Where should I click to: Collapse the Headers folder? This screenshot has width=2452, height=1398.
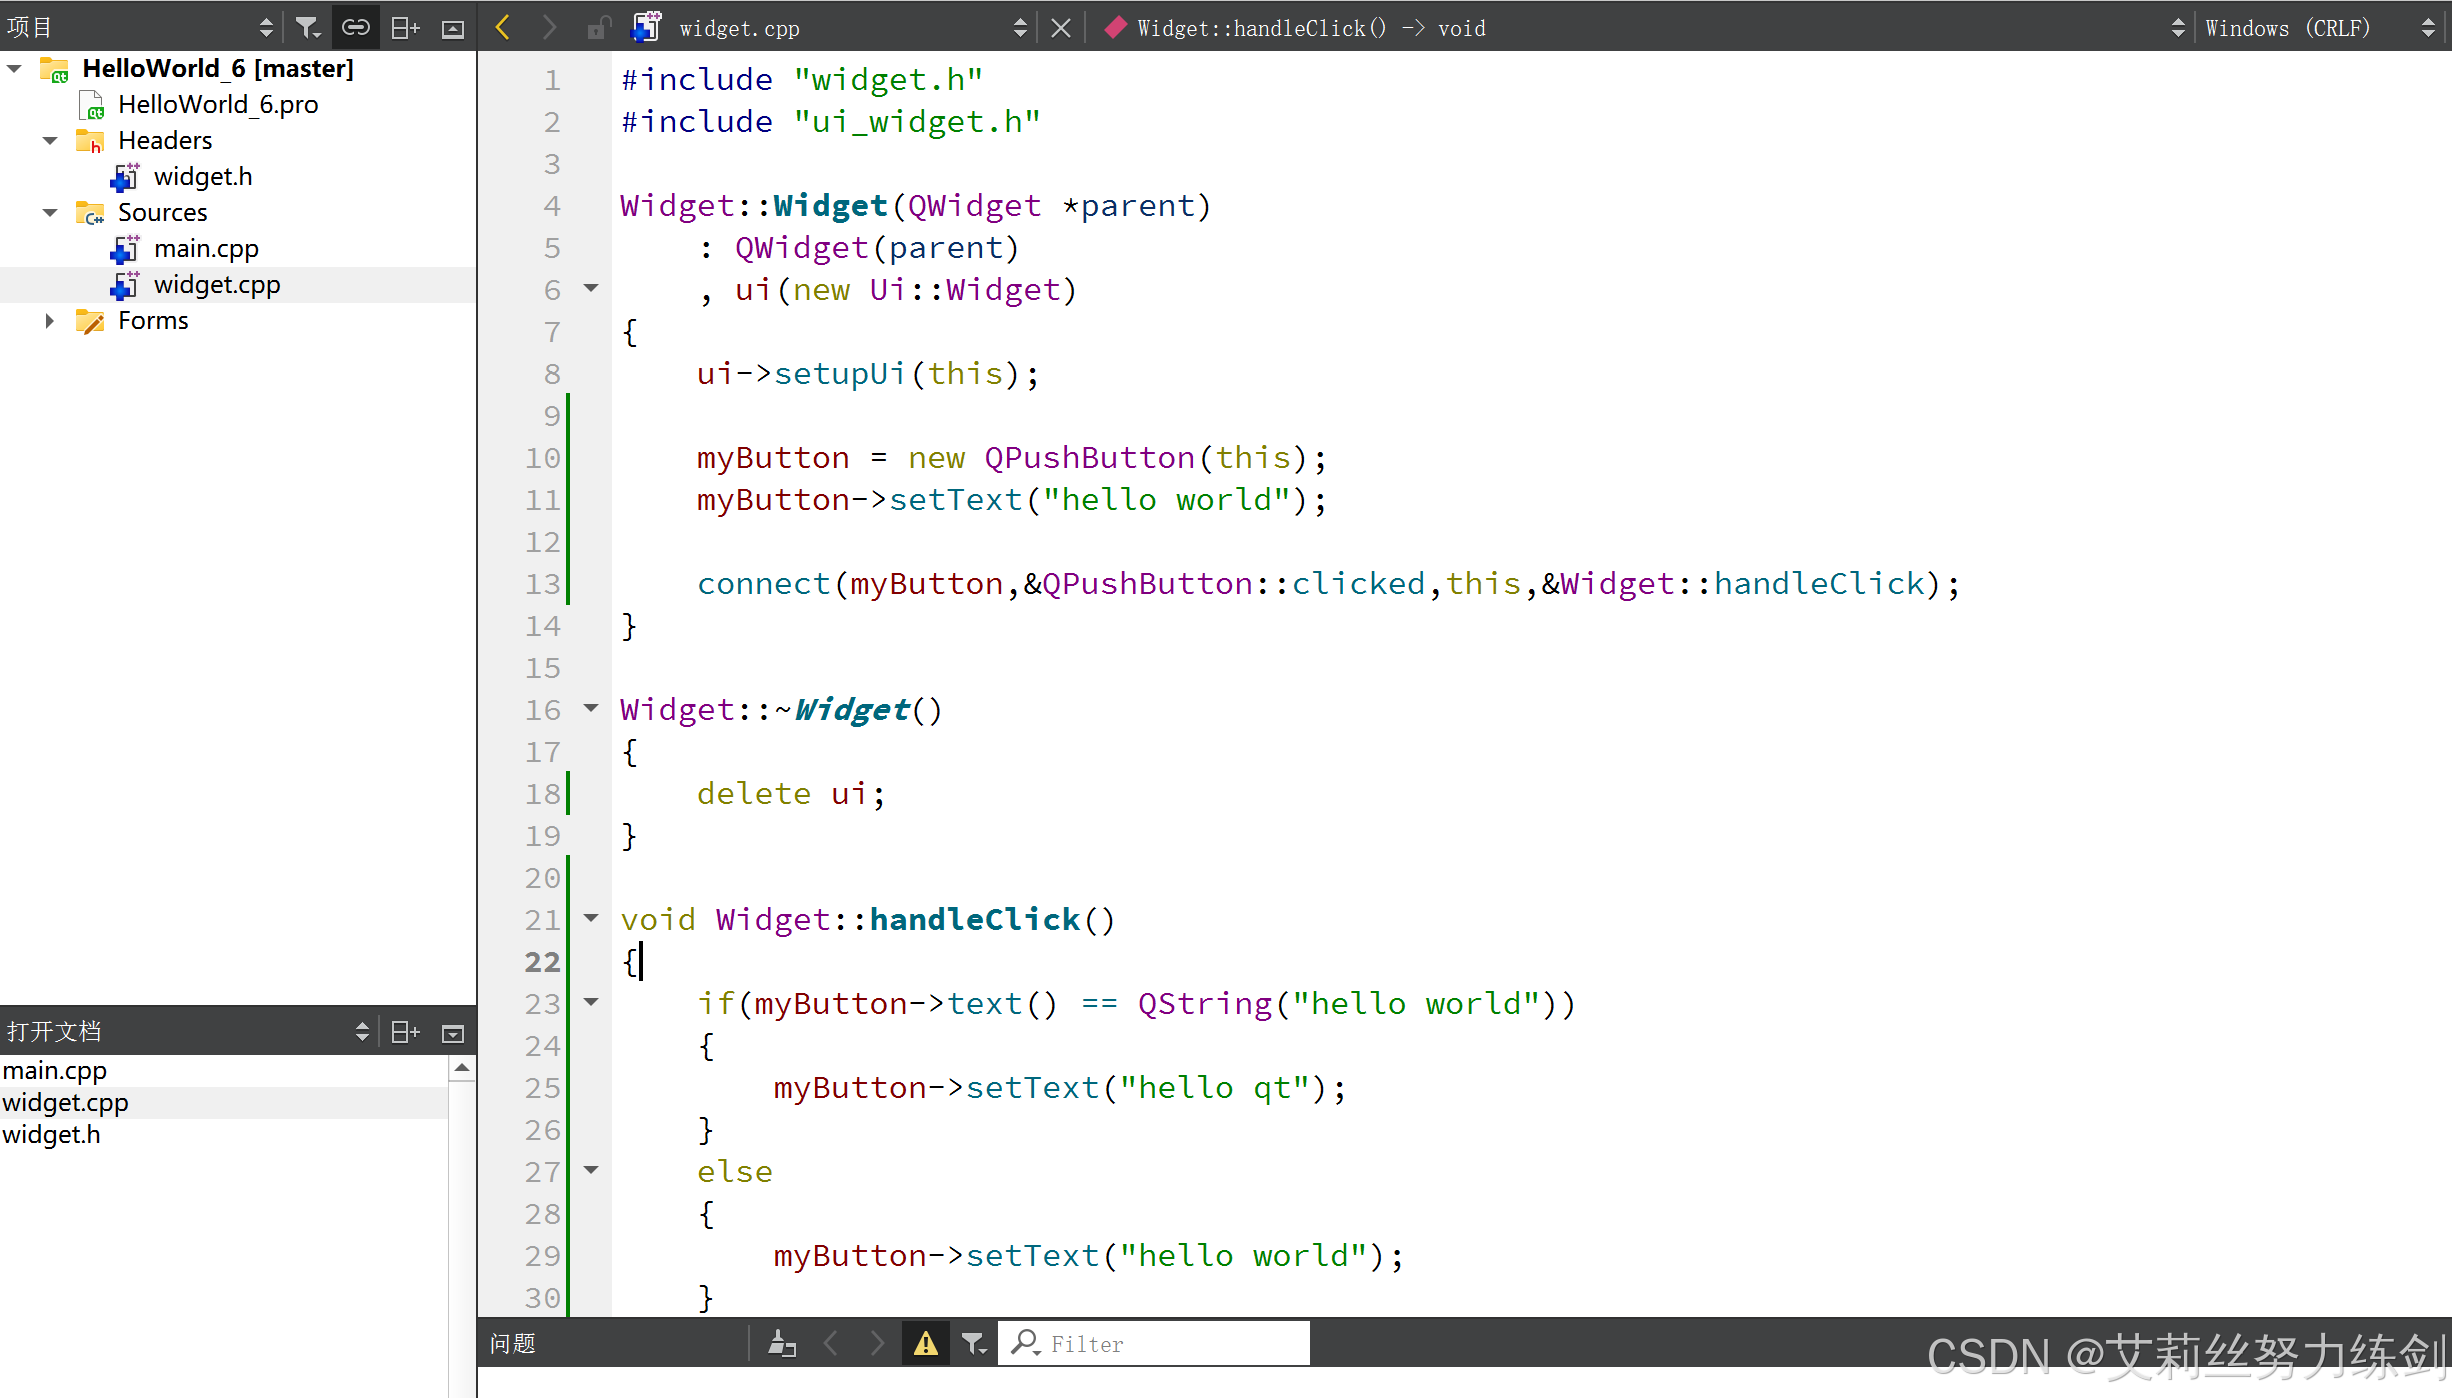point(50,141)
